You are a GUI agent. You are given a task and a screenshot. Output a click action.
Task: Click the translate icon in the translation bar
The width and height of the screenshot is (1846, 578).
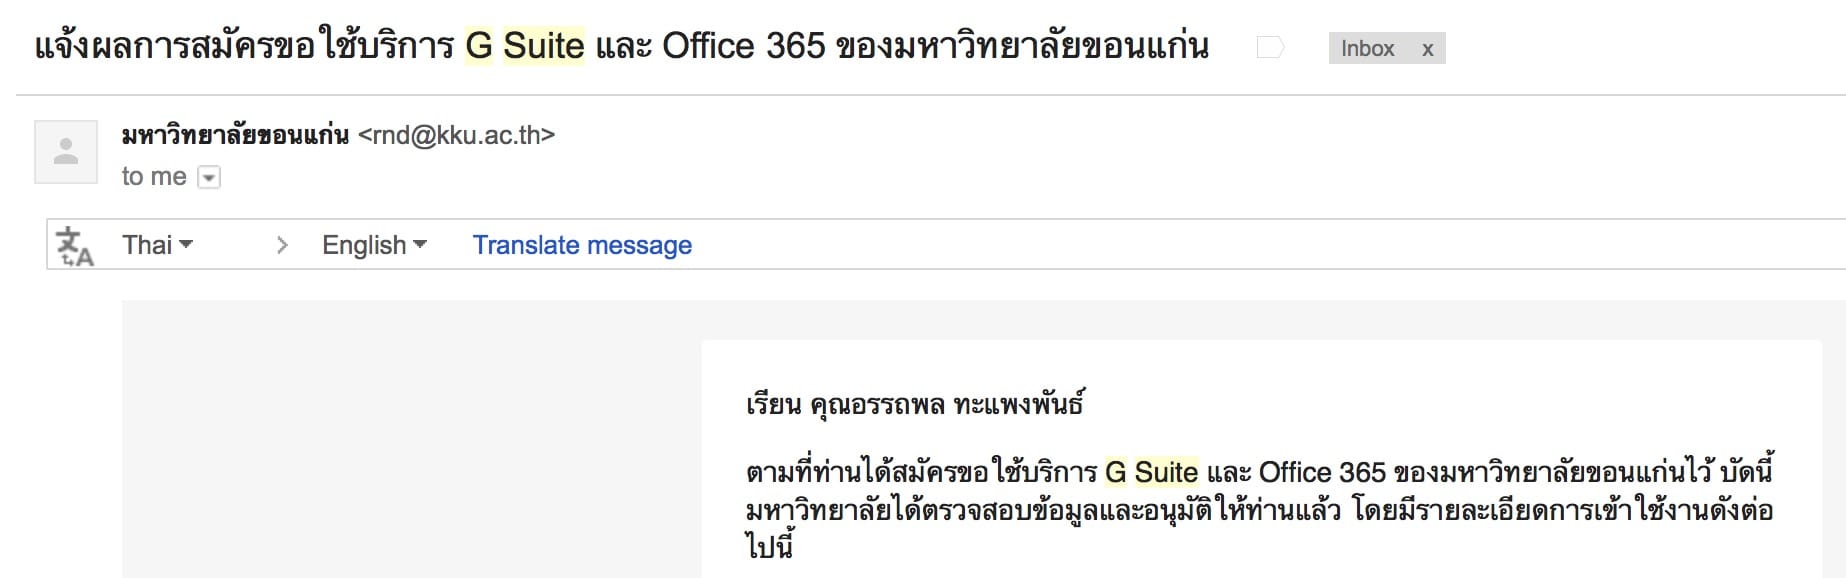tap(75, 246)
